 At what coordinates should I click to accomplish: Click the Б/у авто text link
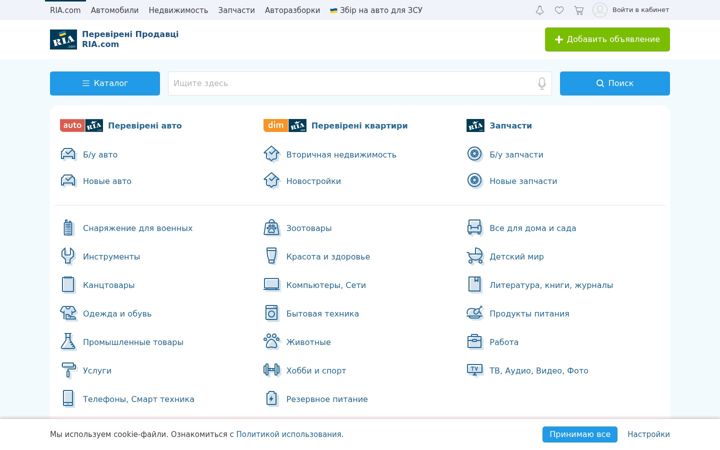point(100,155)
